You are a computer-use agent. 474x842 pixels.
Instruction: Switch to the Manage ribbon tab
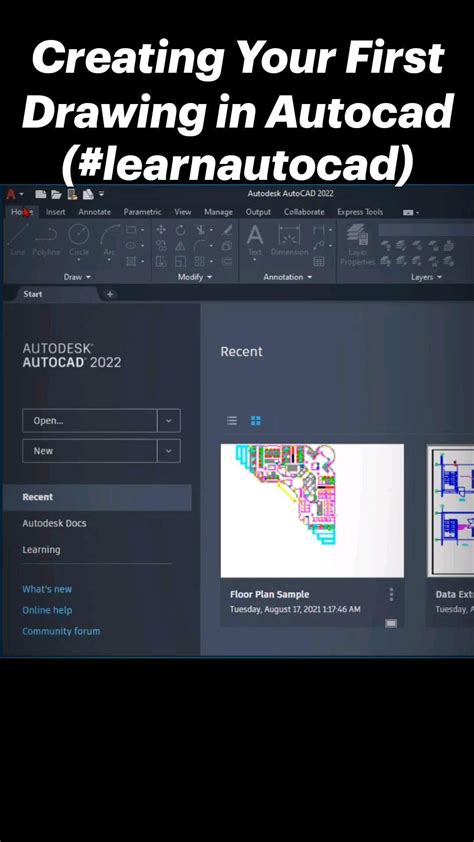pyautogui.click(x=218, y=212)
